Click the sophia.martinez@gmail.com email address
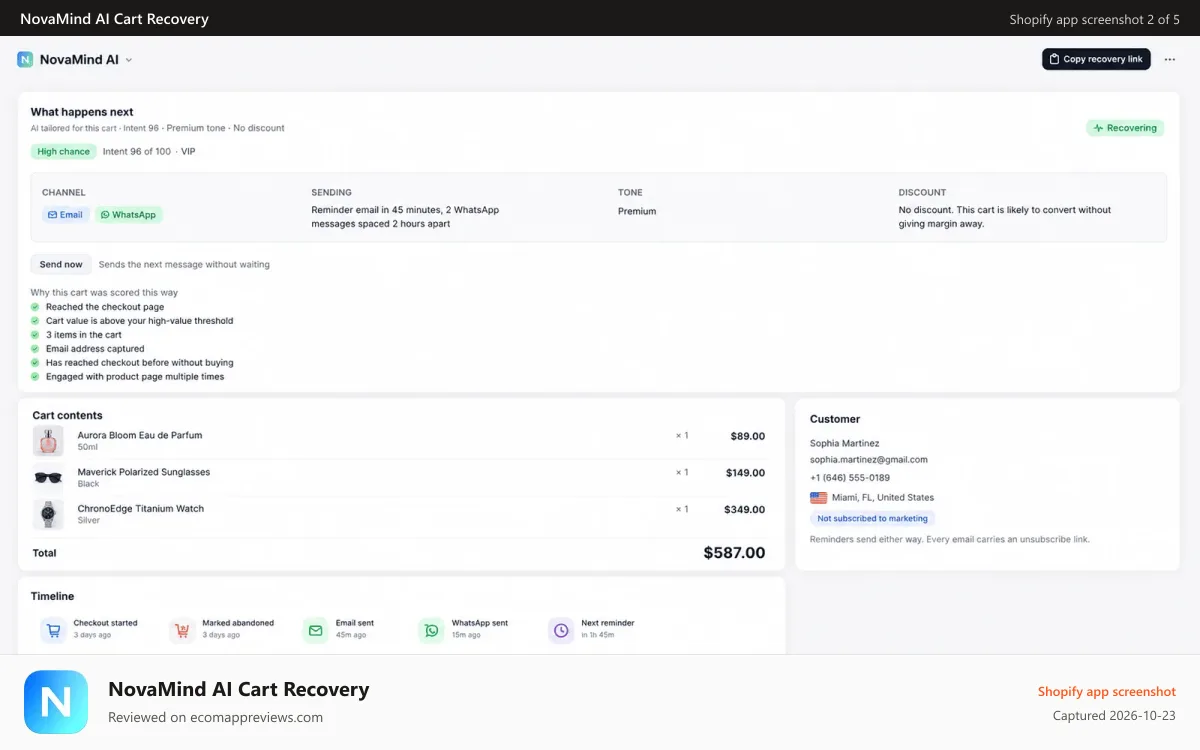The height and width of the screenshot is (750, 1200). click(x=869, y=460)
